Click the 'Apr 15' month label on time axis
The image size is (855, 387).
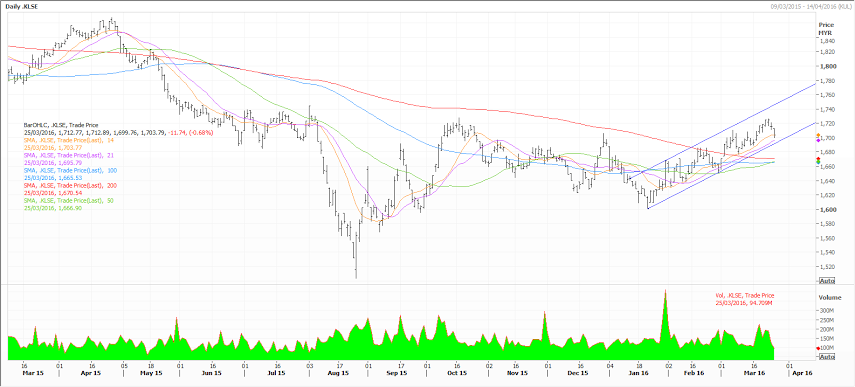coord(91,373)
